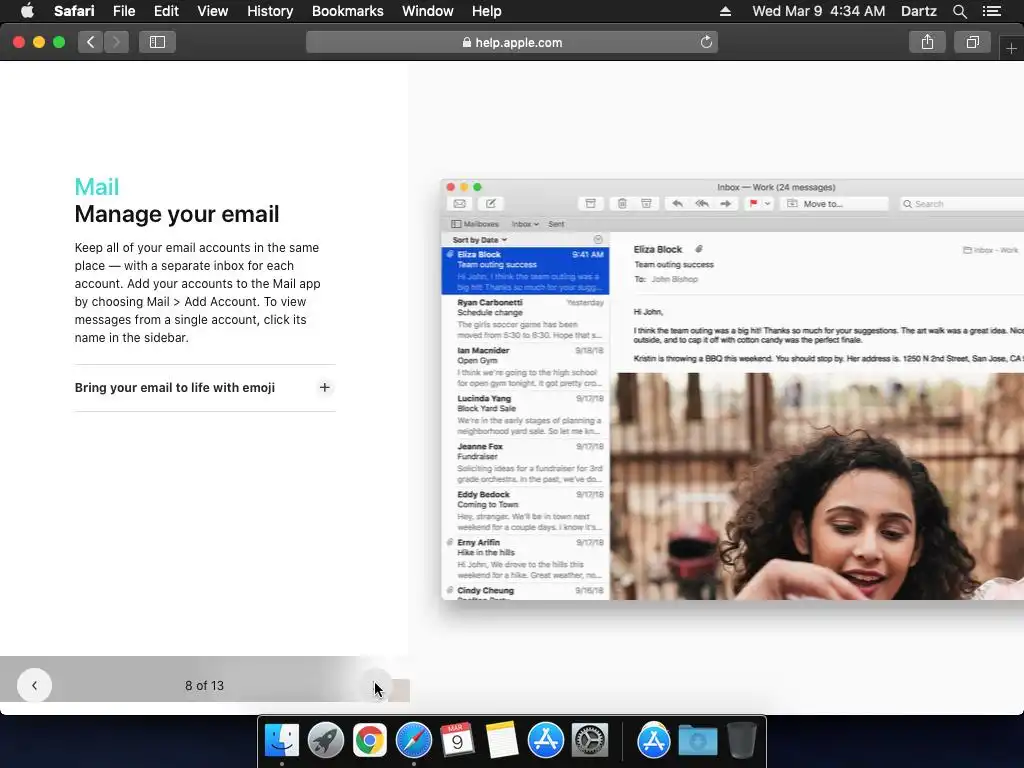Open the View menu
Viewport: 1024px width, 768px height.
[x=212, y=11]
